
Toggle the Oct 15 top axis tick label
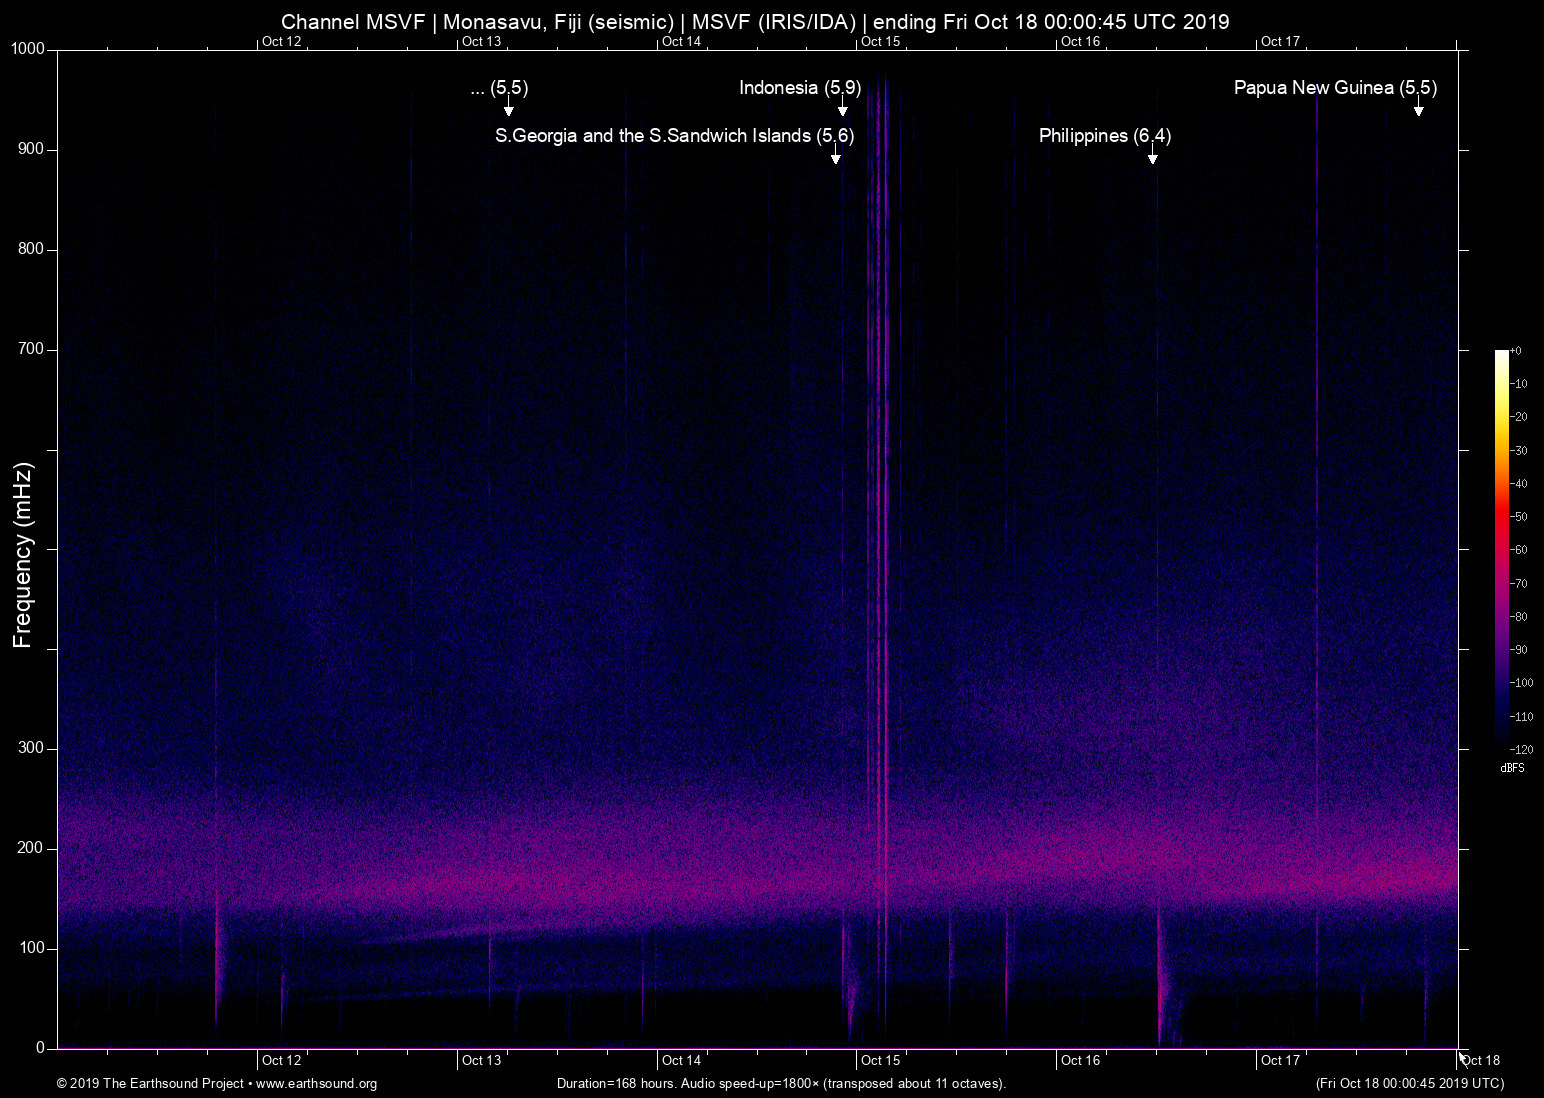[x=881, y=42]
